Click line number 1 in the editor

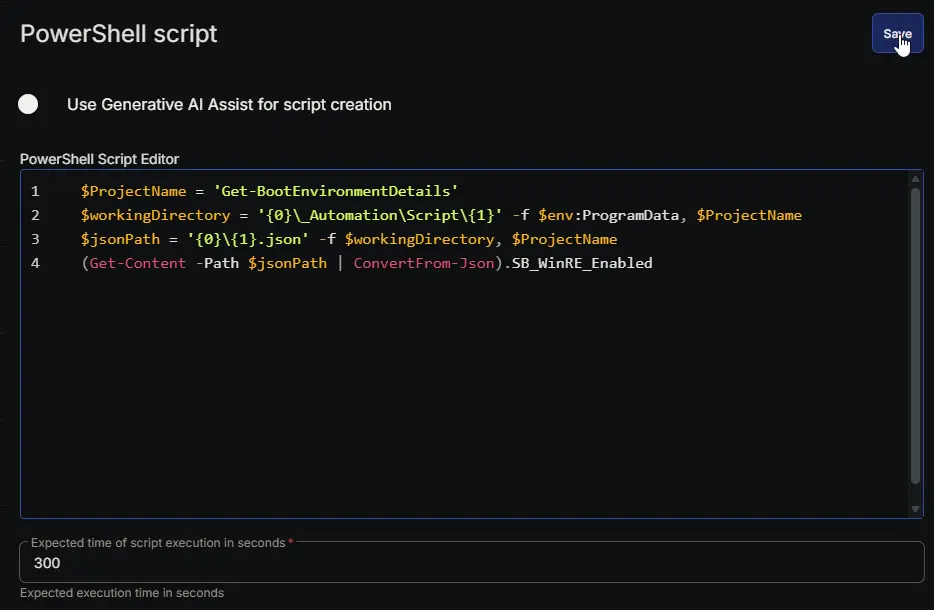click(35, 191)
